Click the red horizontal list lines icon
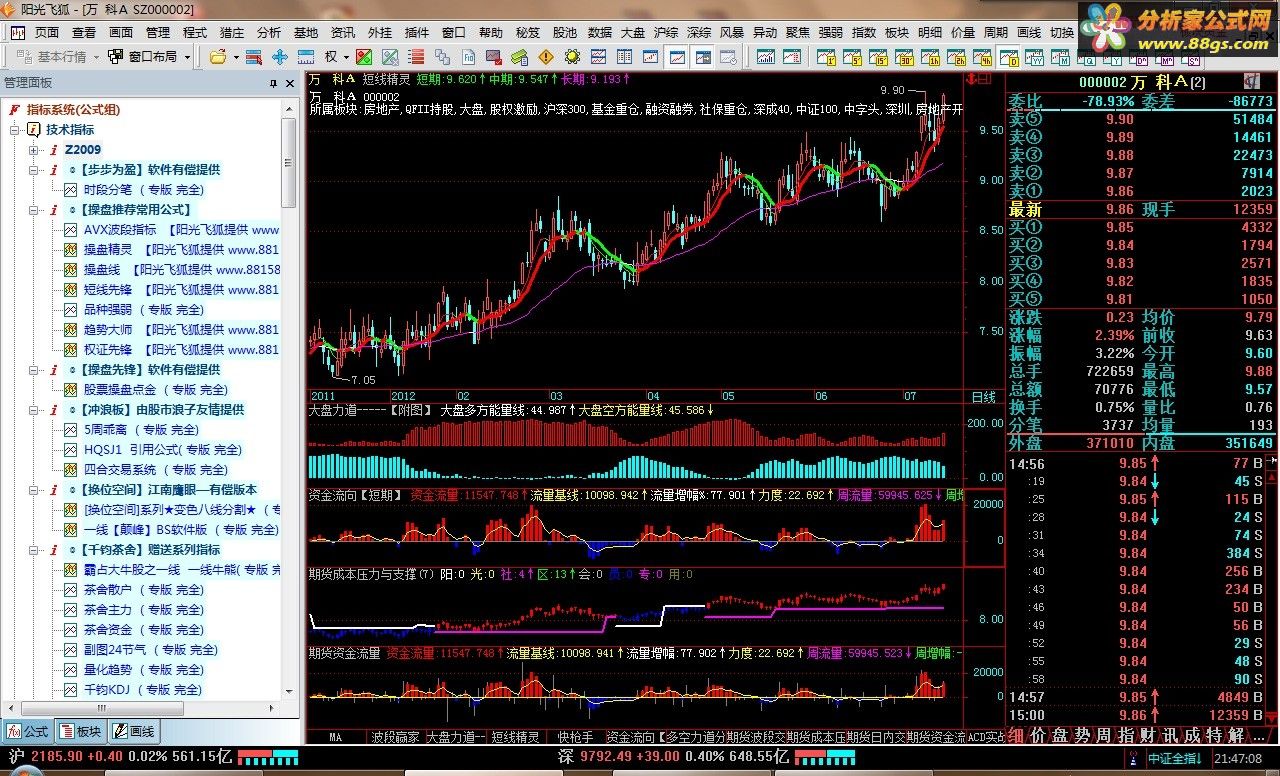Viewport: 1280px width, 776px height. (x=416, y=57)
